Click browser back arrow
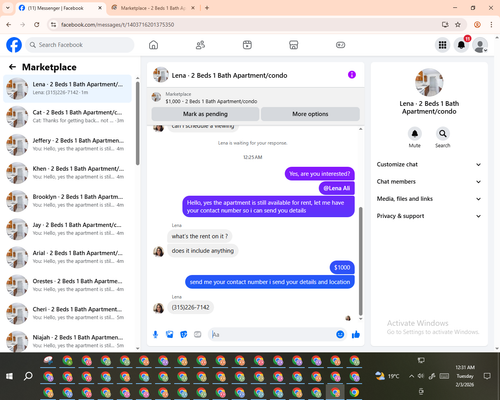Viewport: 500px width, 400px height. tap(9, 24)
